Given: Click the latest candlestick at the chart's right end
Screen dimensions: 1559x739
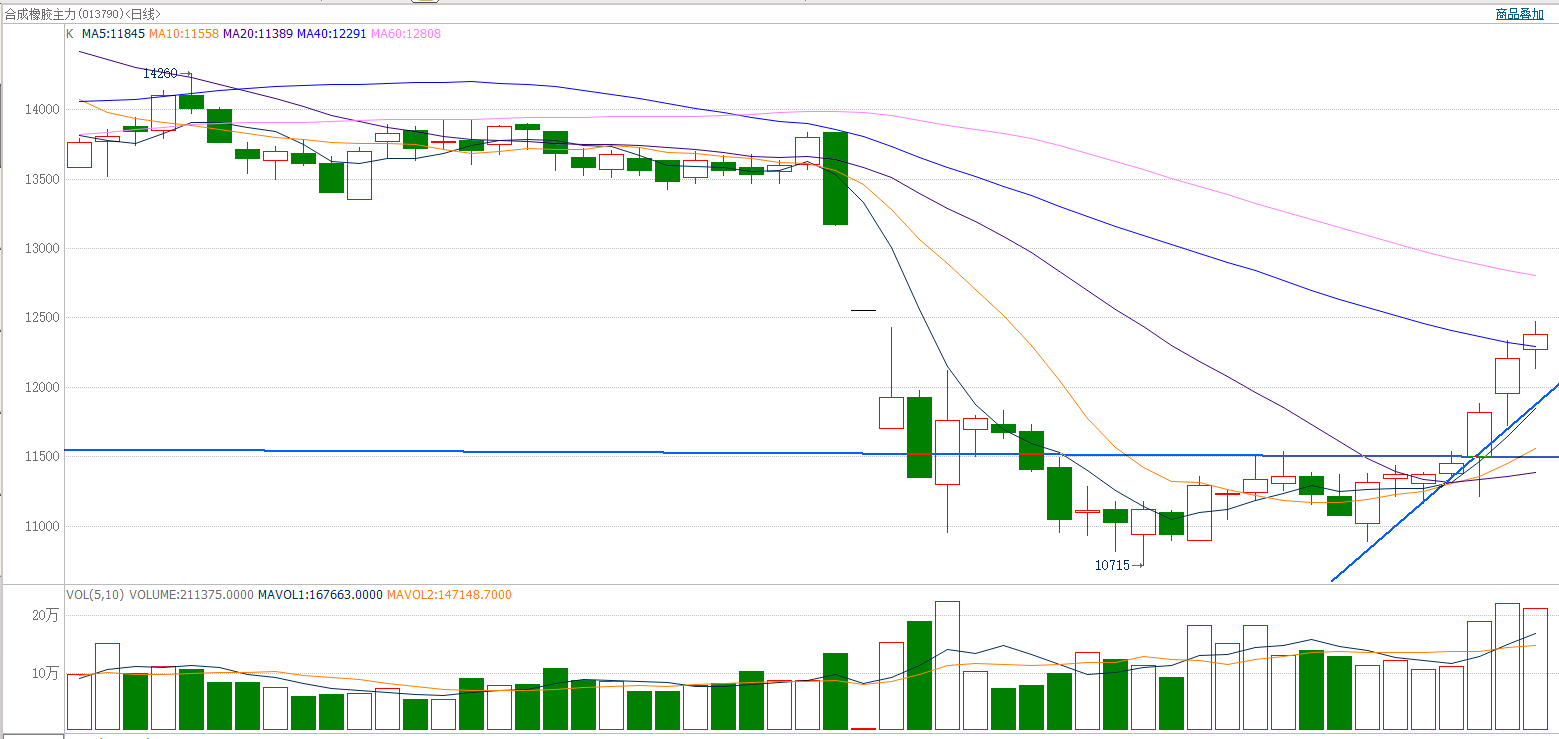Looking at the screenshot, I should coord(1535,342).
